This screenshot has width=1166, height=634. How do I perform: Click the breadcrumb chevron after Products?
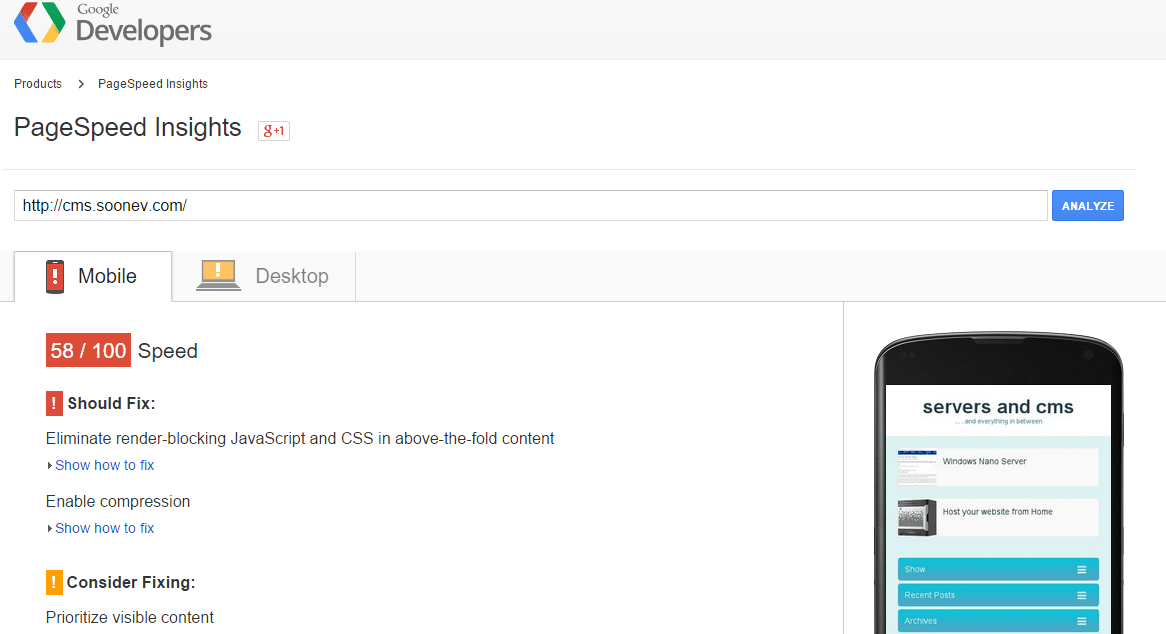(81, 84)
